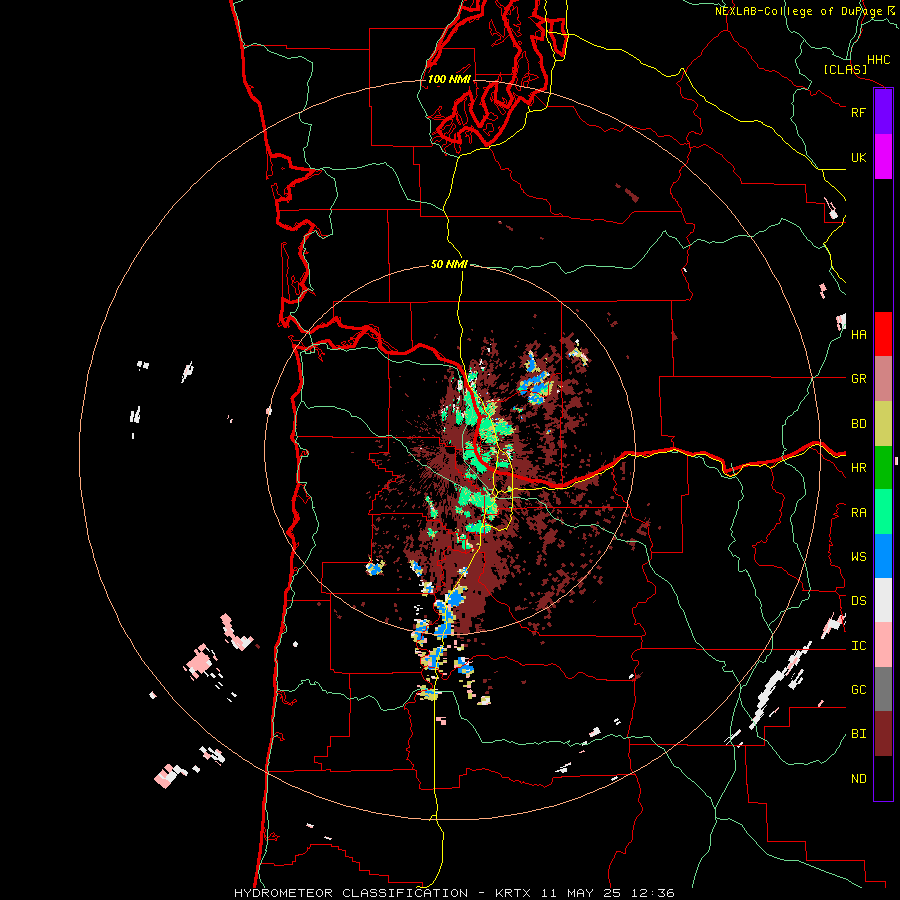Click the HR legend label

(859, 468)
